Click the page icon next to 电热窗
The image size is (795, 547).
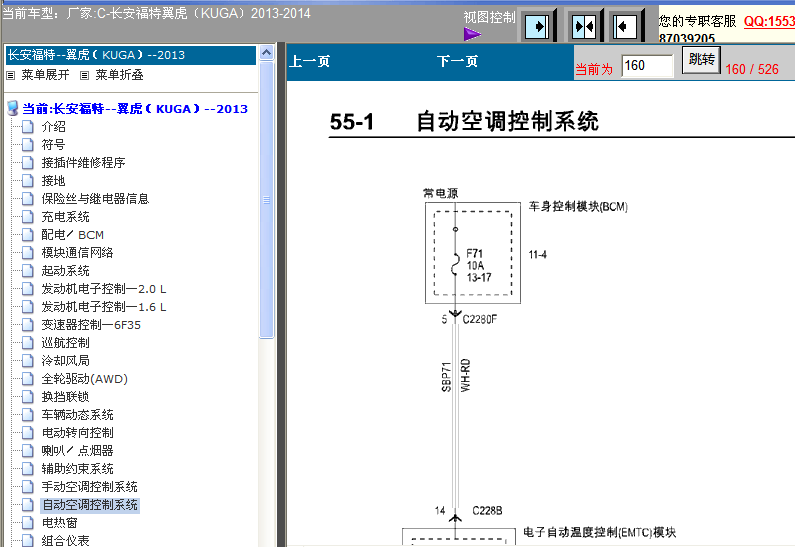coord(28,523)
